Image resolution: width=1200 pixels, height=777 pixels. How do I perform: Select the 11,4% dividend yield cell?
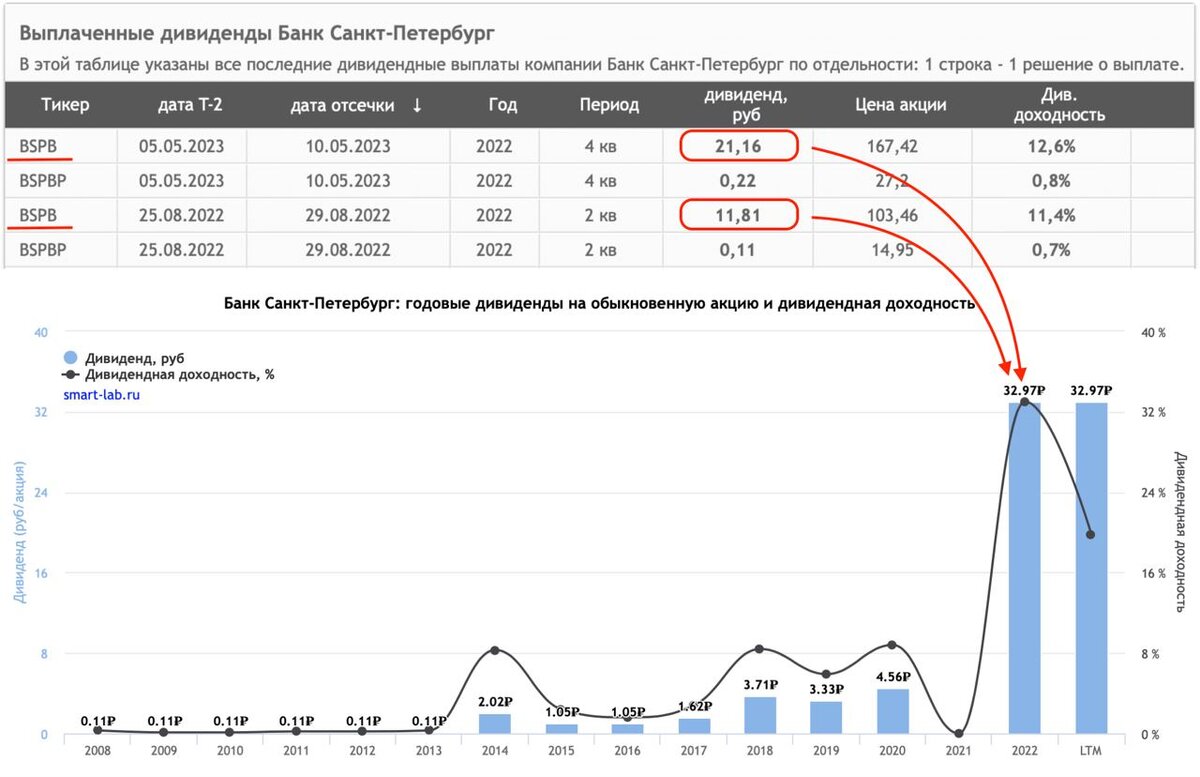point(1050,215)
